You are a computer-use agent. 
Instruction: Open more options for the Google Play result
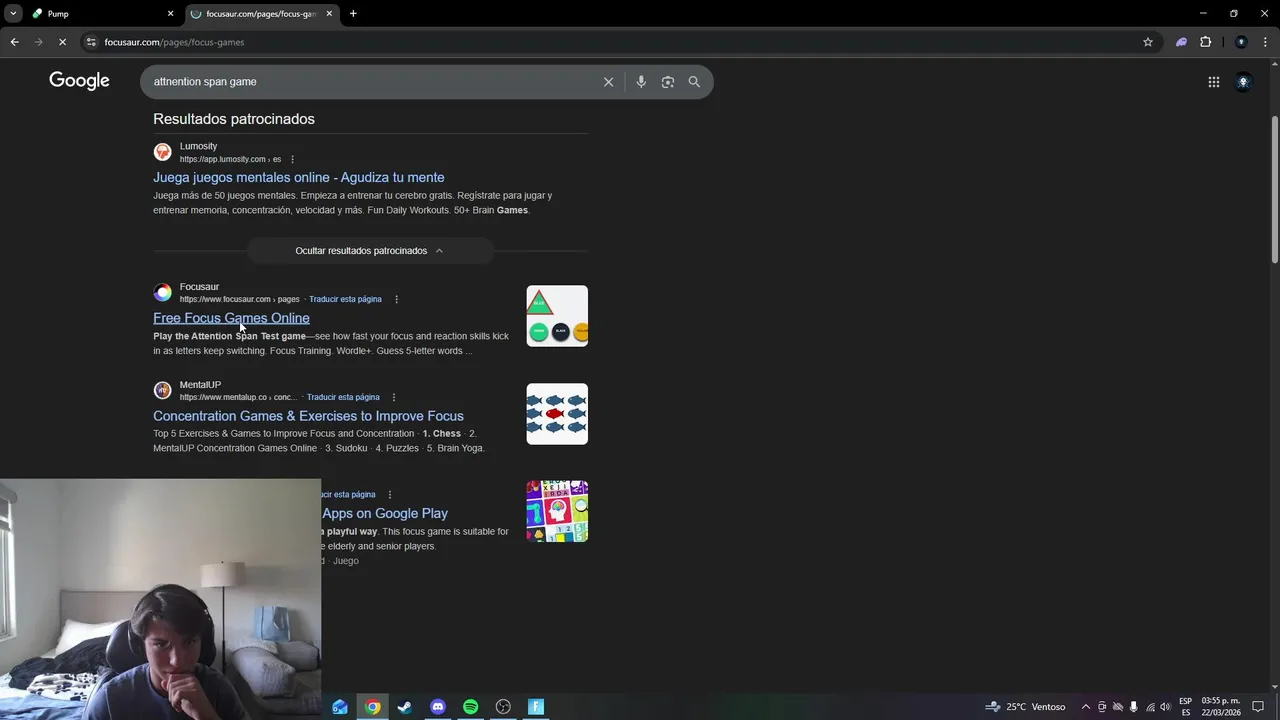point(389,494)
